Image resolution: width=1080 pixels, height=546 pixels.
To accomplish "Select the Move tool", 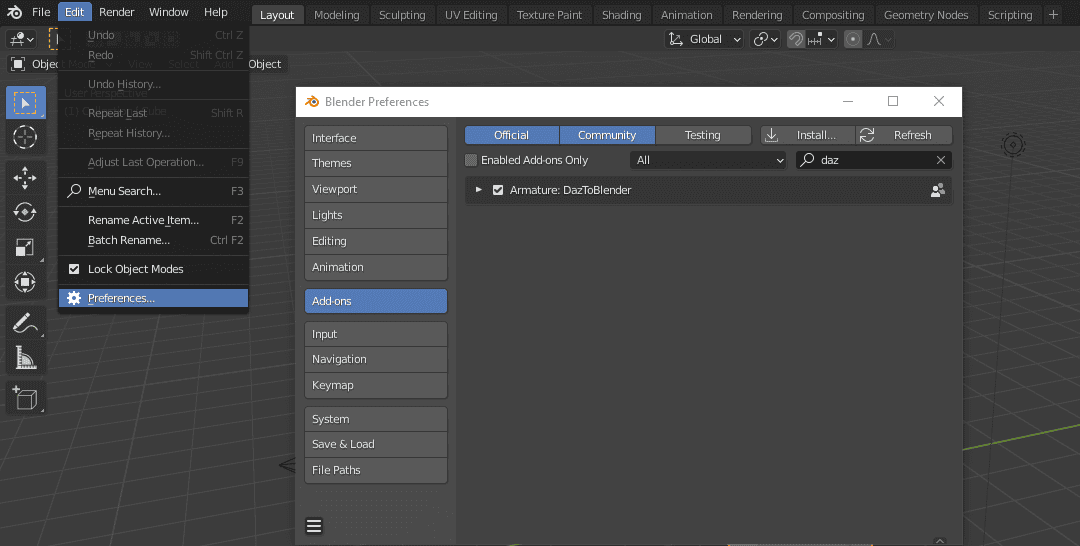I will [x=25, y=178].
